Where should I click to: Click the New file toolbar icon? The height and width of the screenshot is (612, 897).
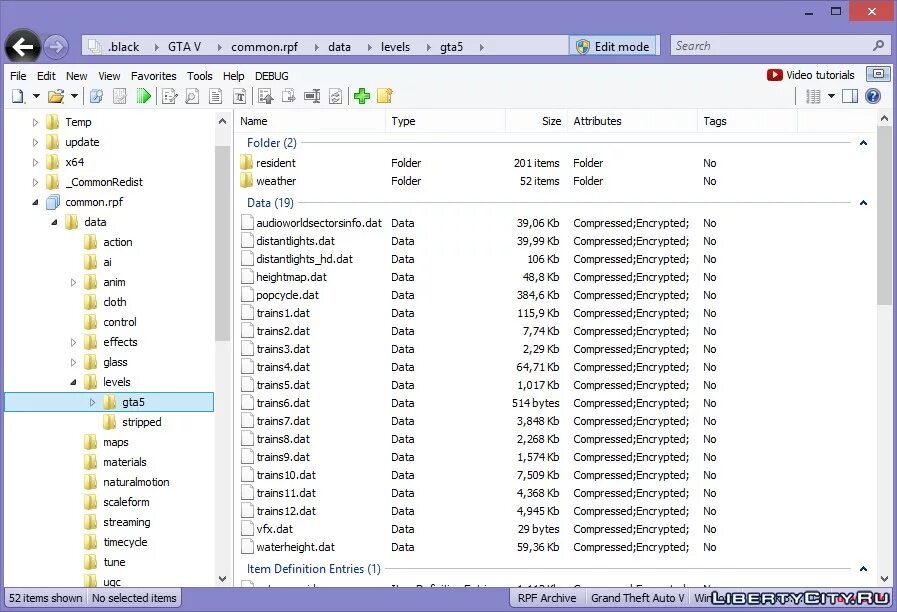18,96
